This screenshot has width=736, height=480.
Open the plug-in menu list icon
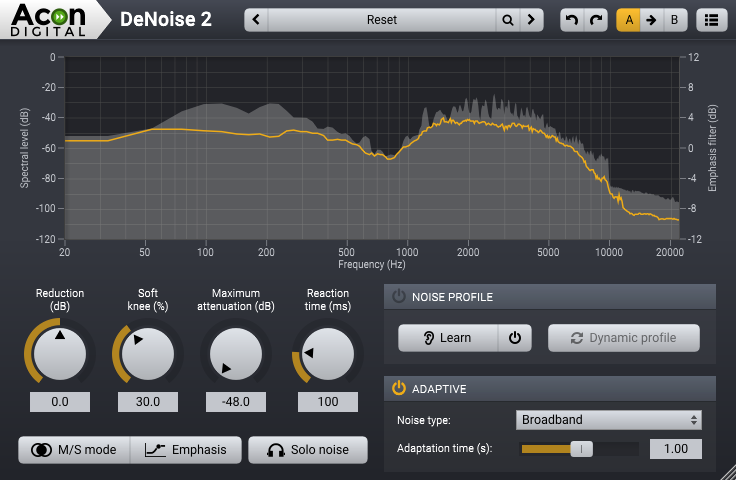712,20
